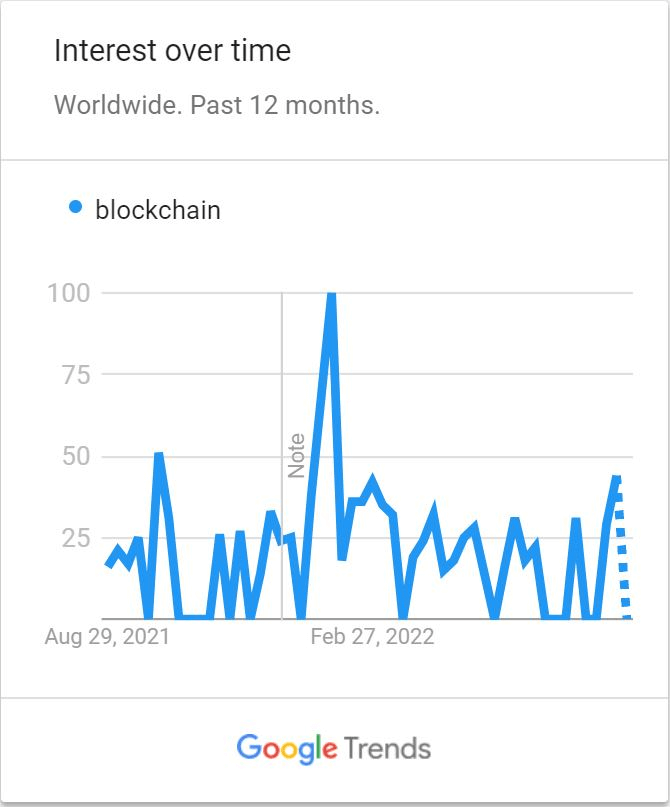670x807 pixels.
Task: Click the Past 12 months text
Action: click(x=285, y=105)
